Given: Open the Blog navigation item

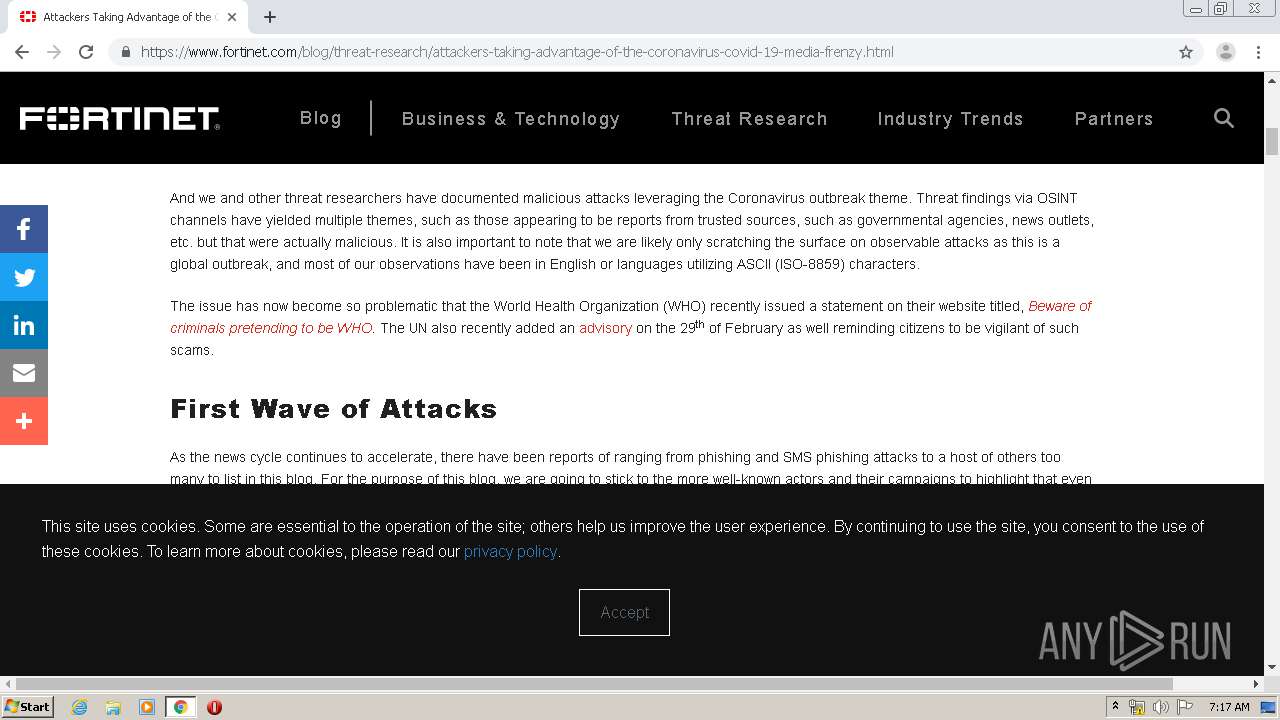Looking at the screenshot, I should 321,118.
